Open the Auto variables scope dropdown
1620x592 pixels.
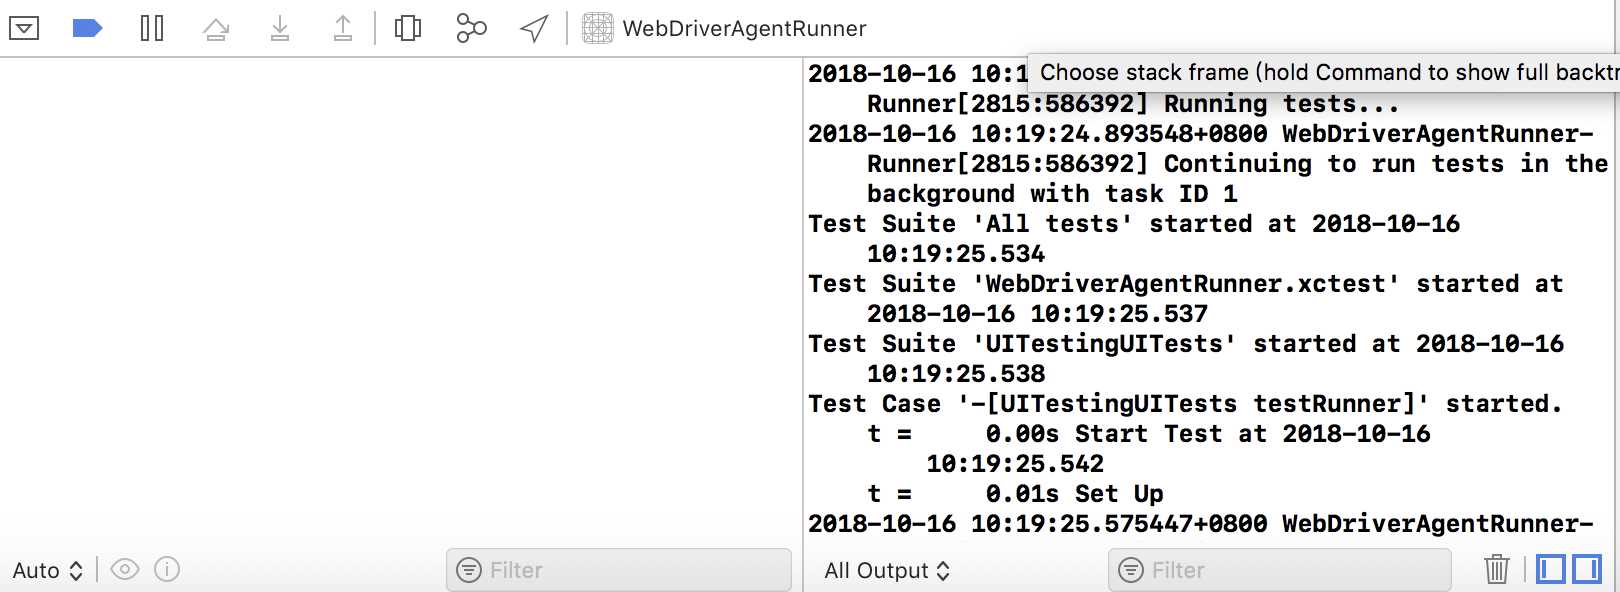[x=48, y=570]
